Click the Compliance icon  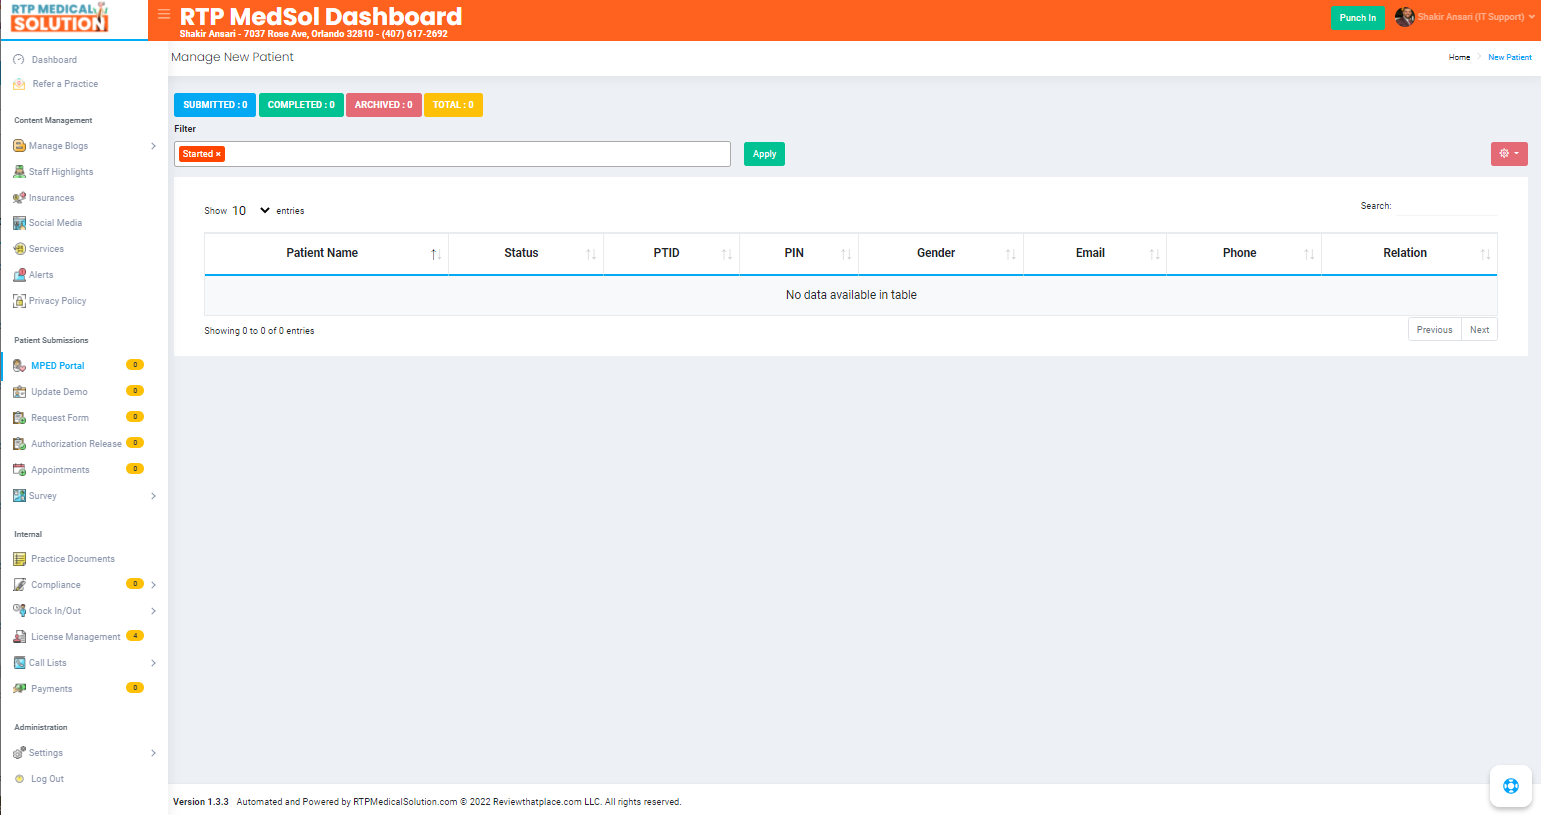[19, 585]
